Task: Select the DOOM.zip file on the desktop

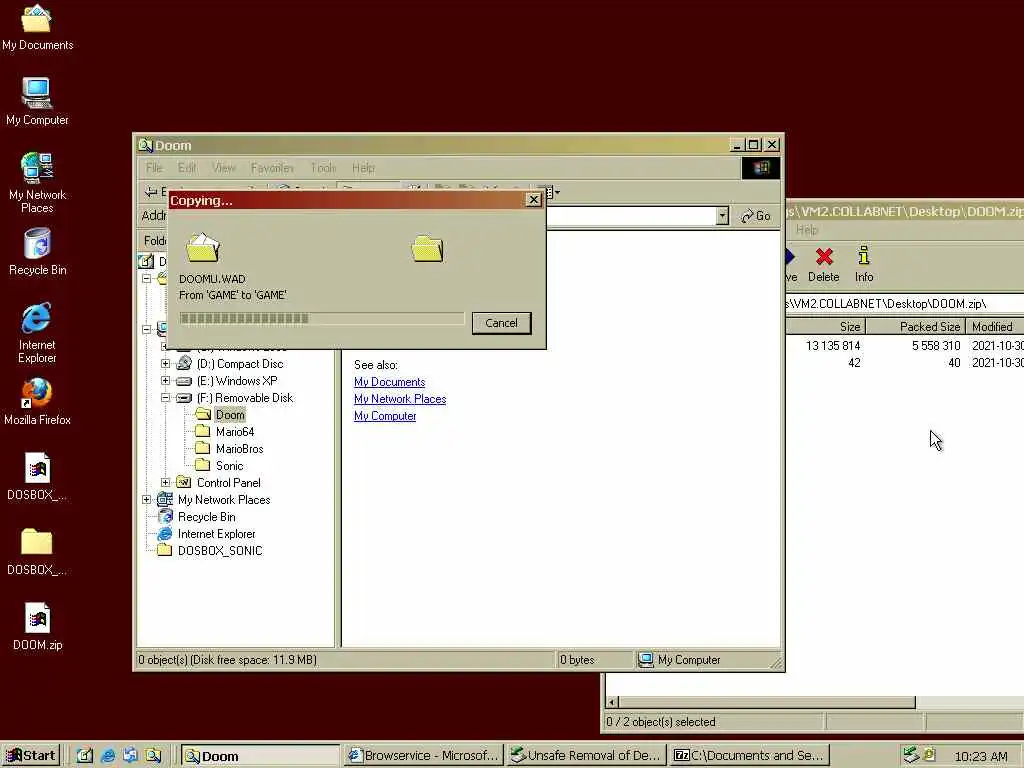Action: 37,627
